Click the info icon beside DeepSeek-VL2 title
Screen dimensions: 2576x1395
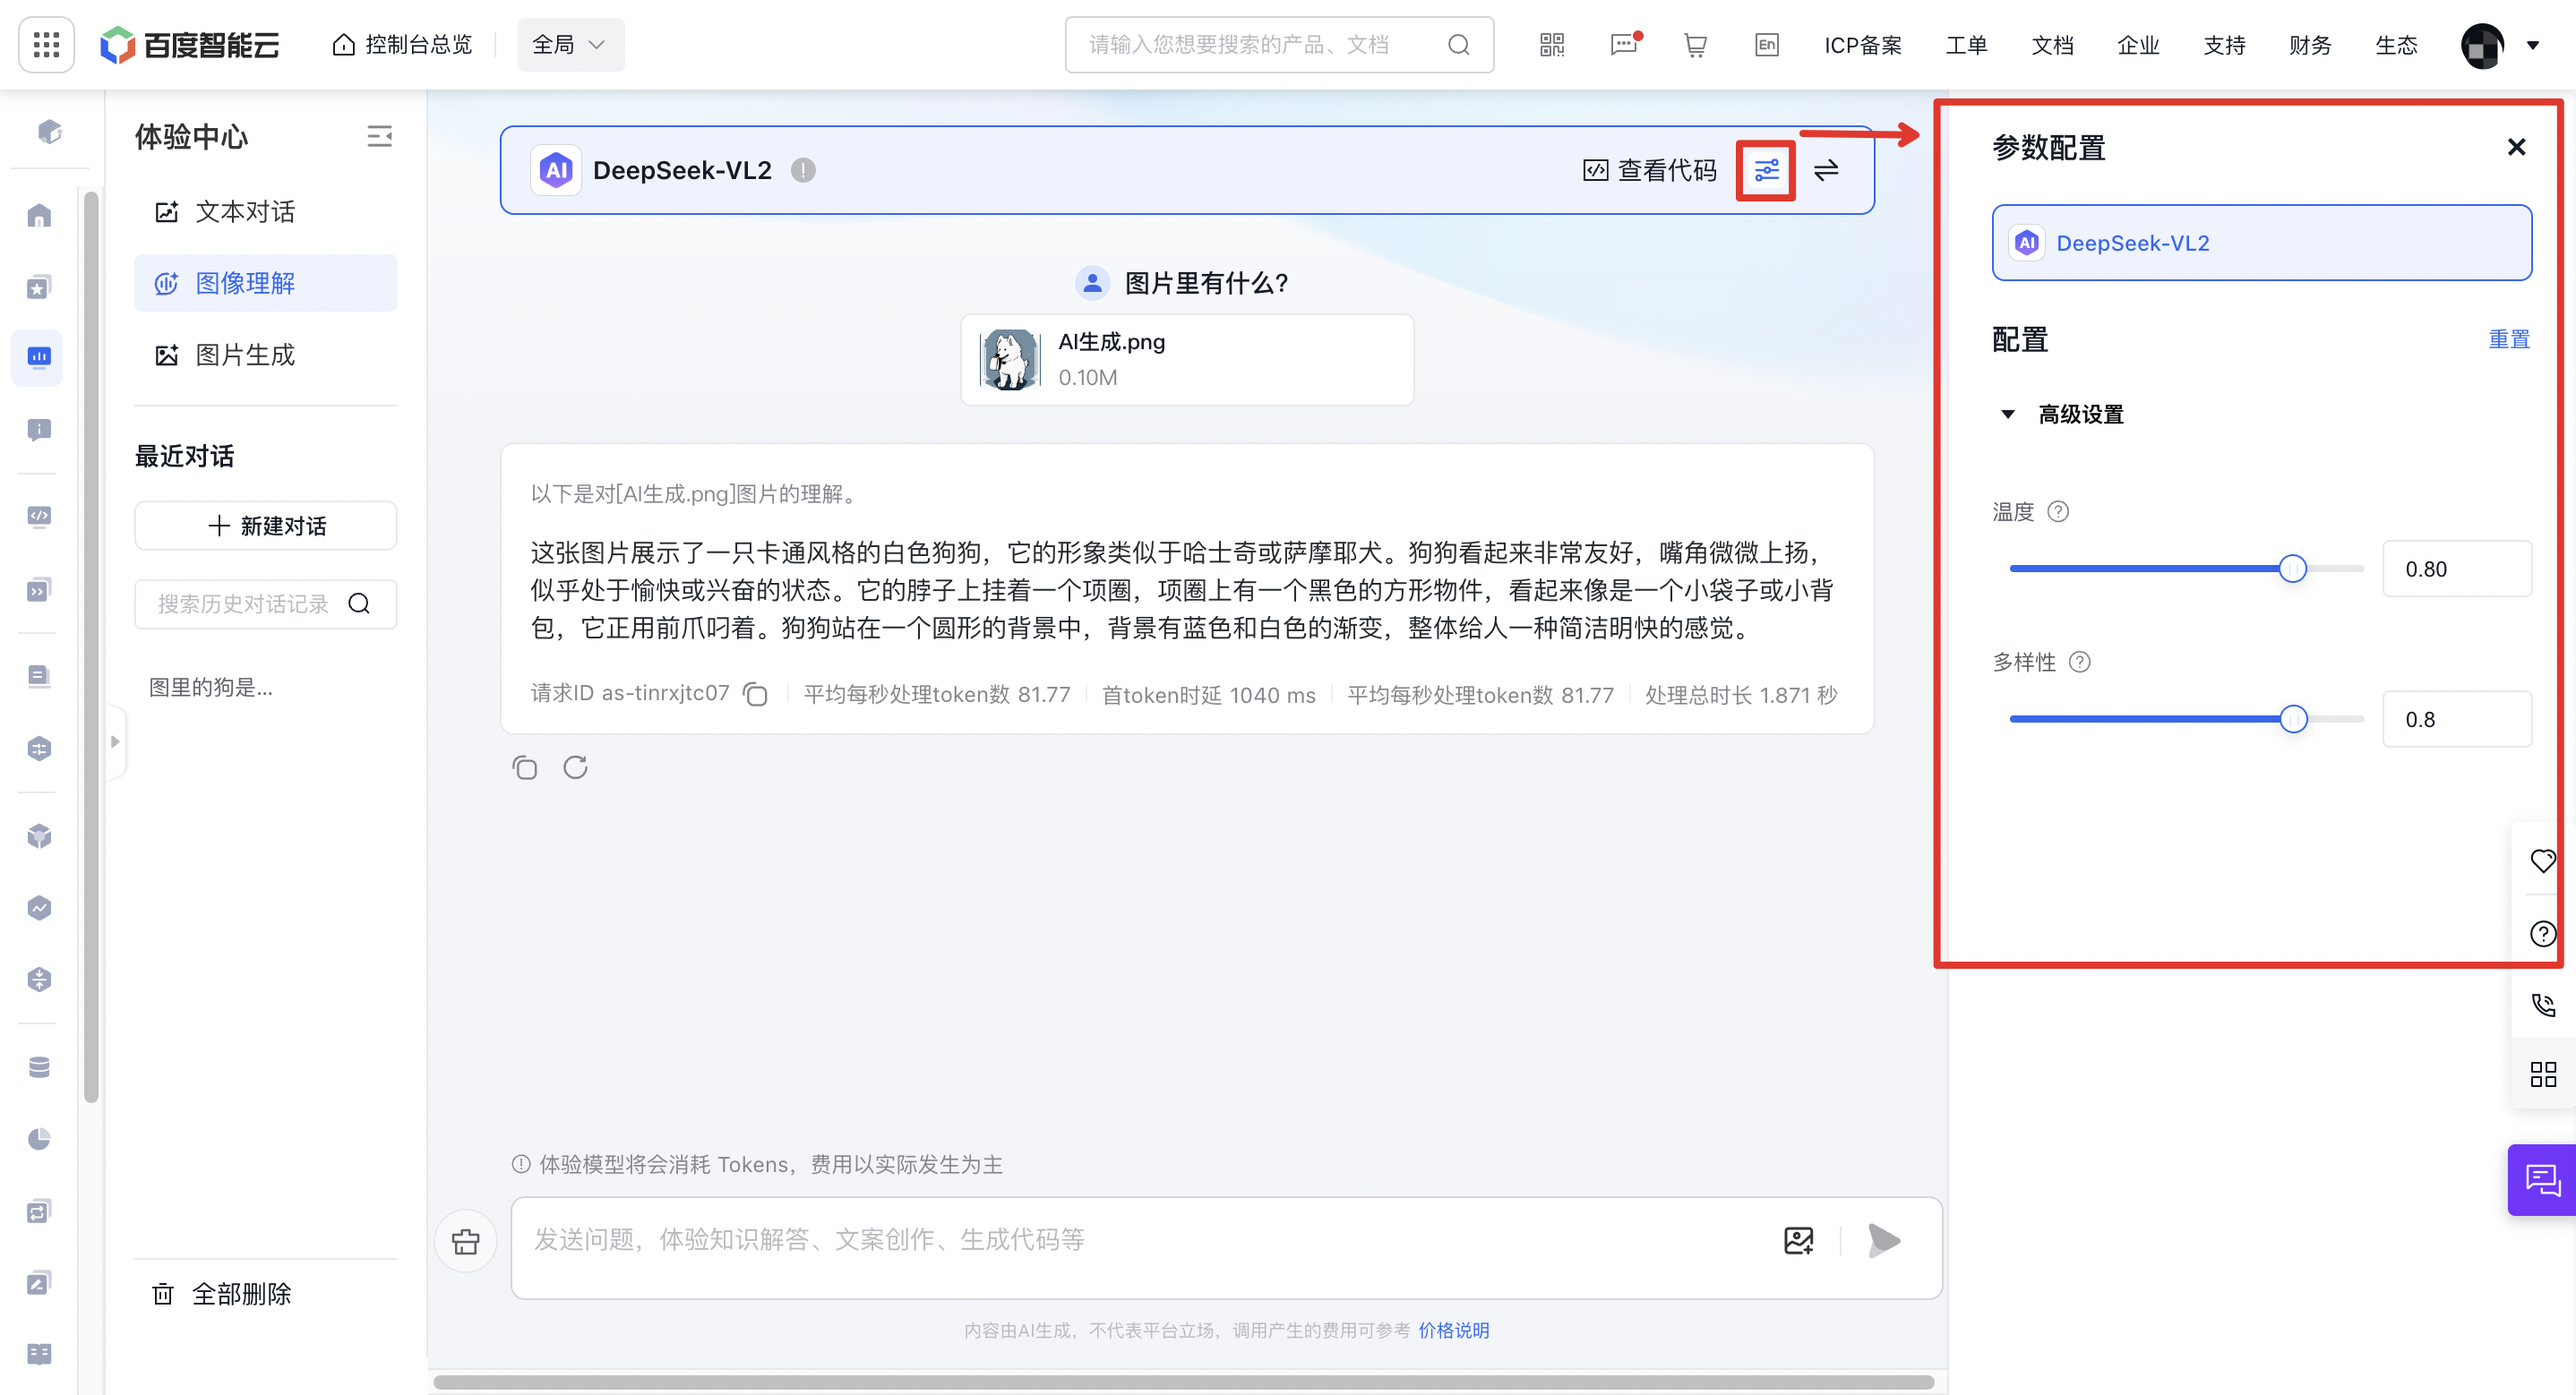[x=803, y=170]
